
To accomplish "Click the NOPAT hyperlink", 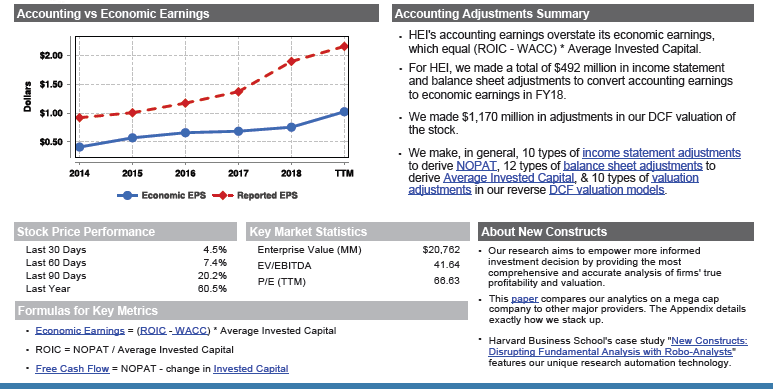I will [476, 166].
